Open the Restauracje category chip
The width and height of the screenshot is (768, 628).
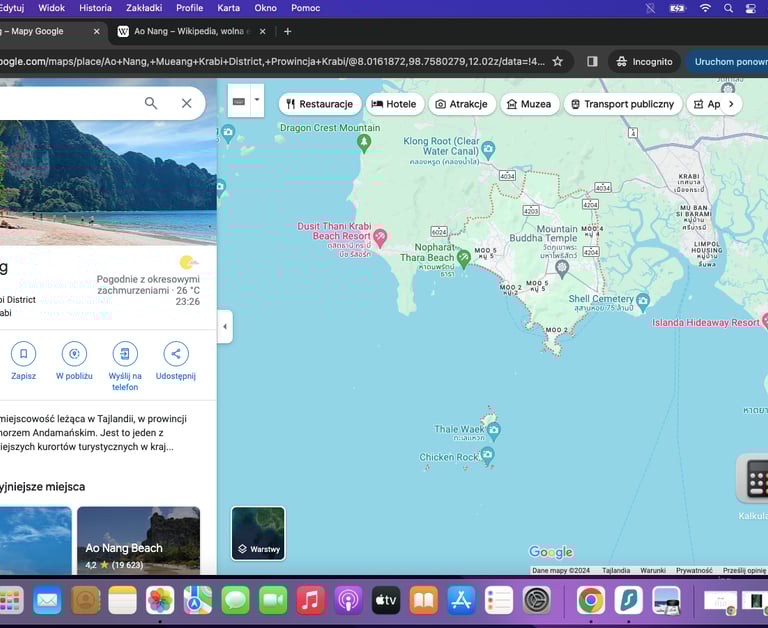point(320,104)
